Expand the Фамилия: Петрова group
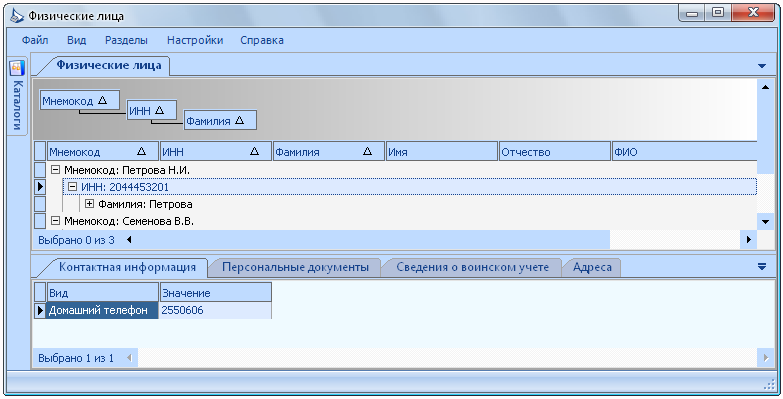The image size is (783, 399). tap(89, 204)
